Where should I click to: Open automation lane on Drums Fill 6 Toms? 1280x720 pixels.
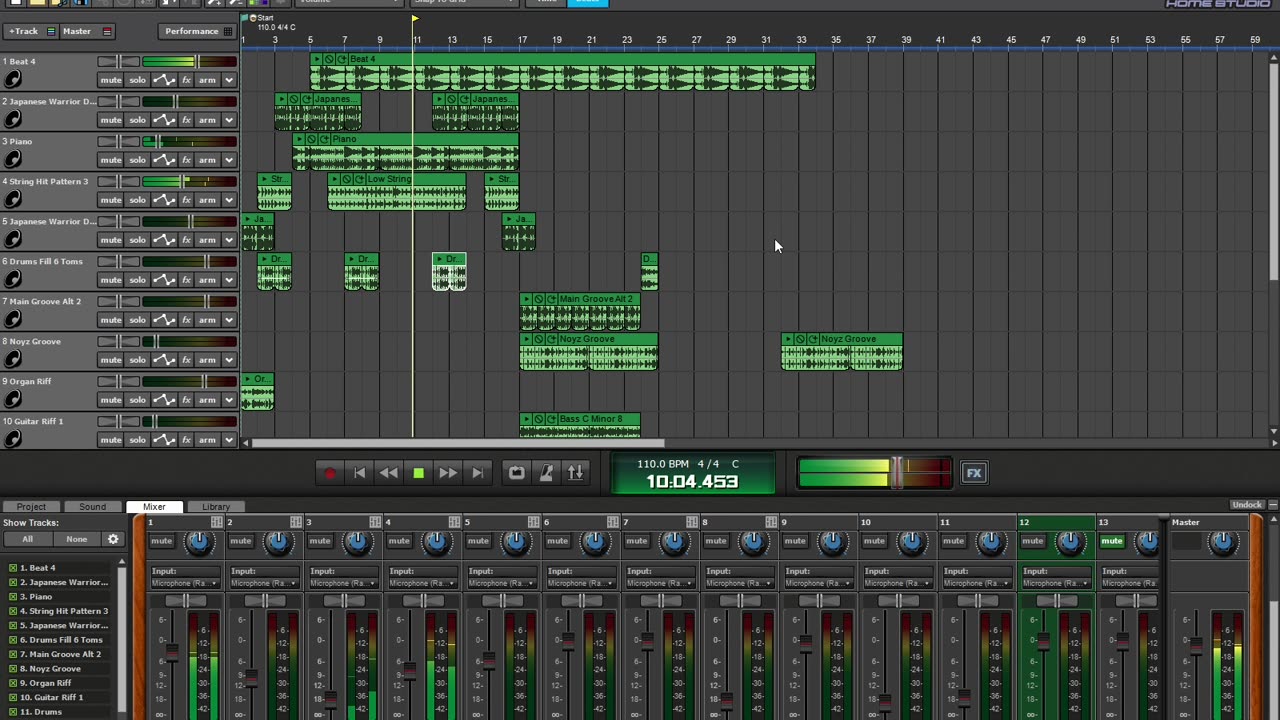(164, 280)
